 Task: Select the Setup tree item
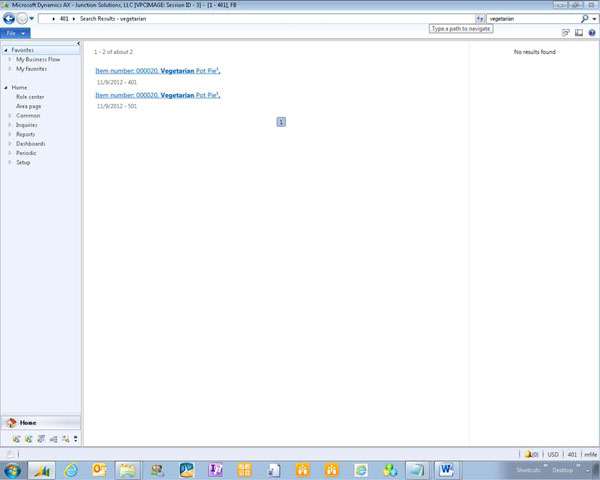(23, 162)
